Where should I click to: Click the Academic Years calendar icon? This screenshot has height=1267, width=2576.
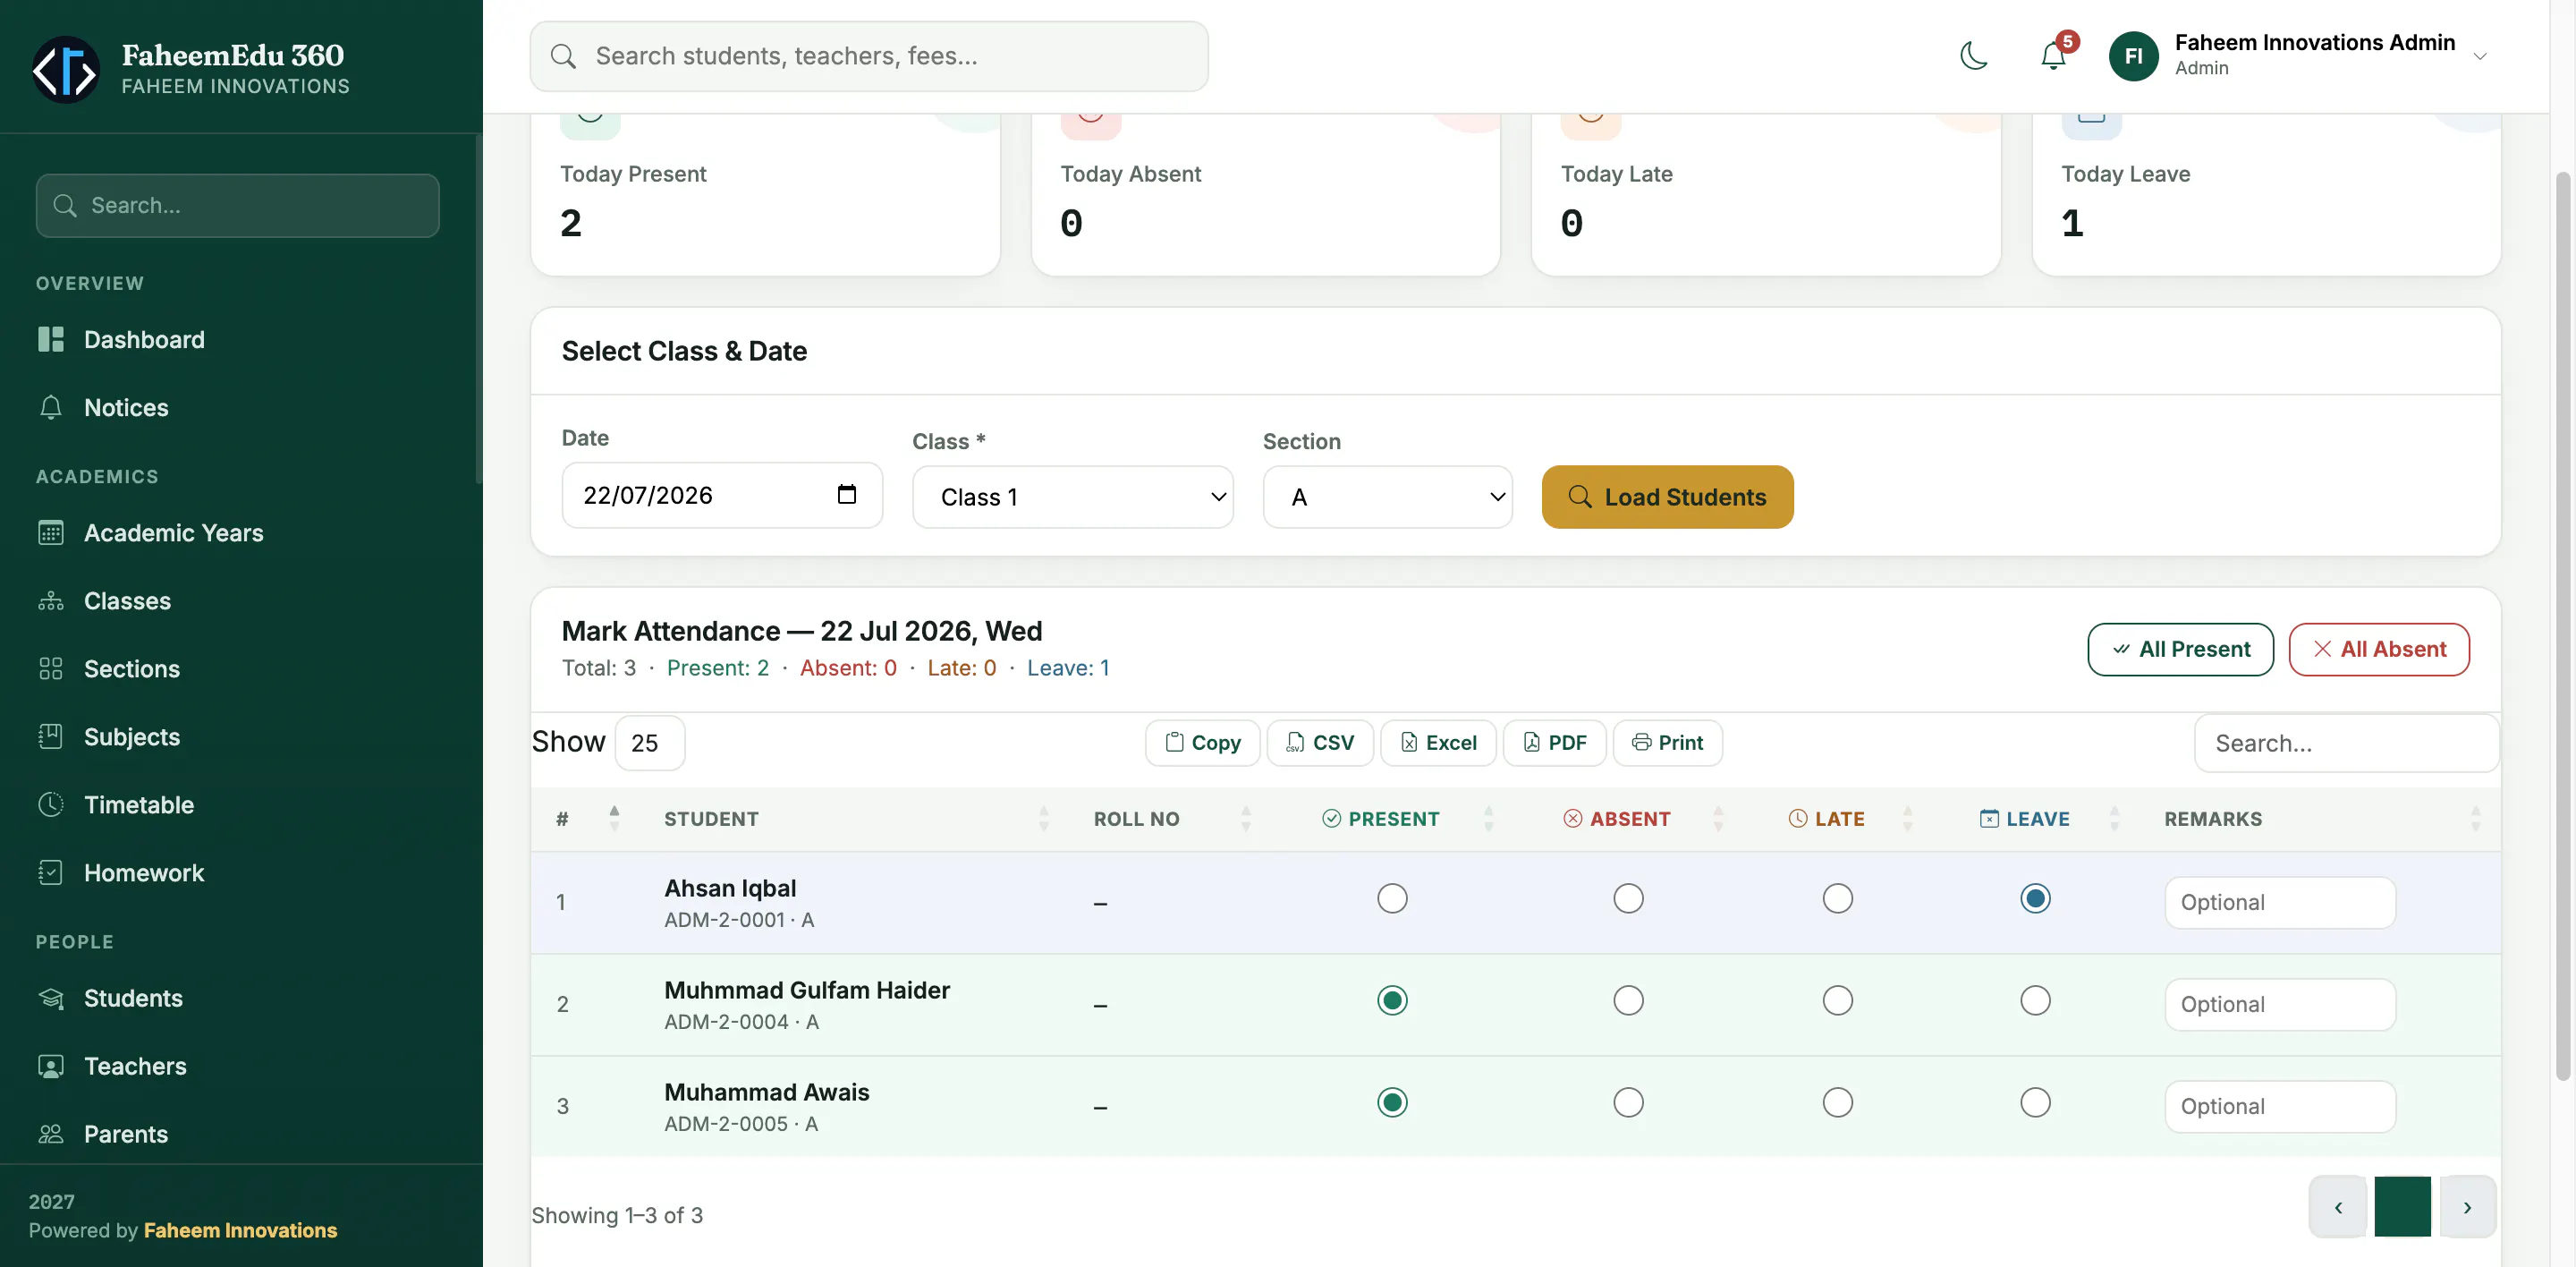pos(50,533)
